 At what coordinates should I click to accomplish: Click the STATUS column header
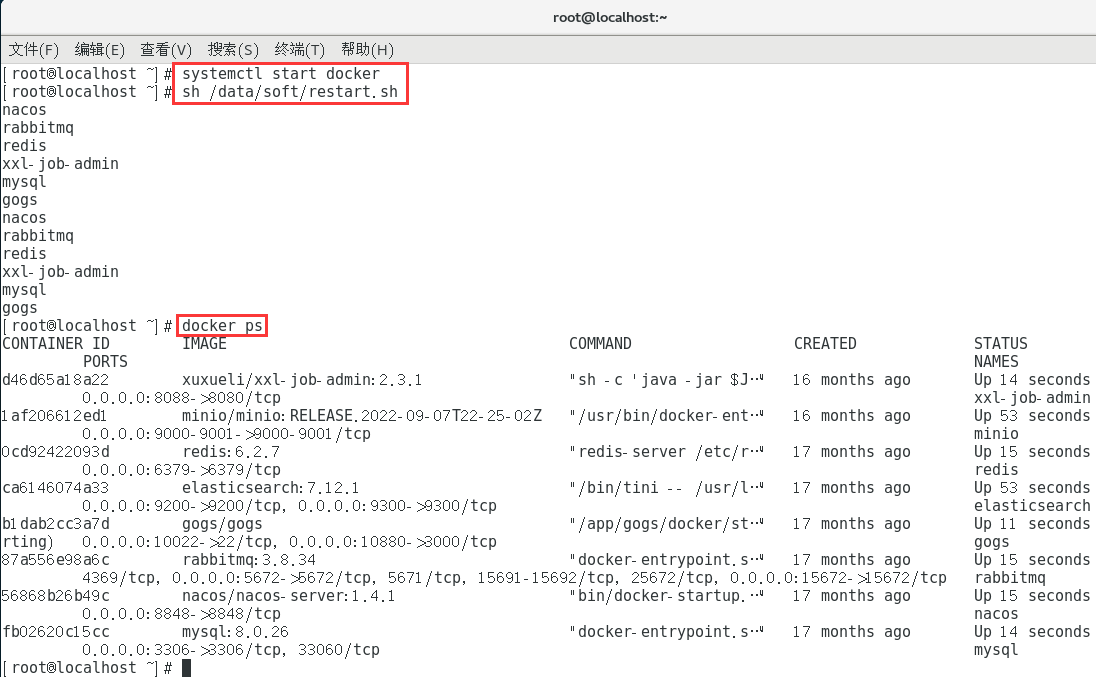point(1000,344)
